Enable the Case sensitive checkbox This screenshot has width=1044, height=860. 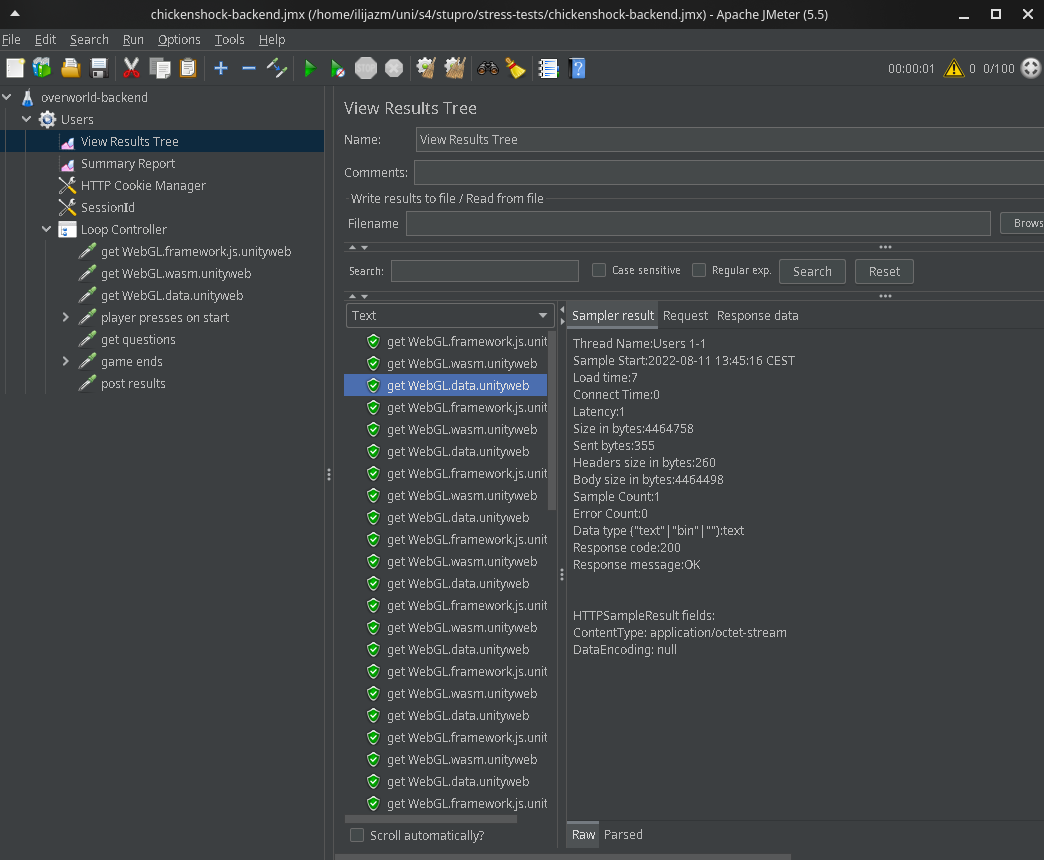(x=599, y=270)
